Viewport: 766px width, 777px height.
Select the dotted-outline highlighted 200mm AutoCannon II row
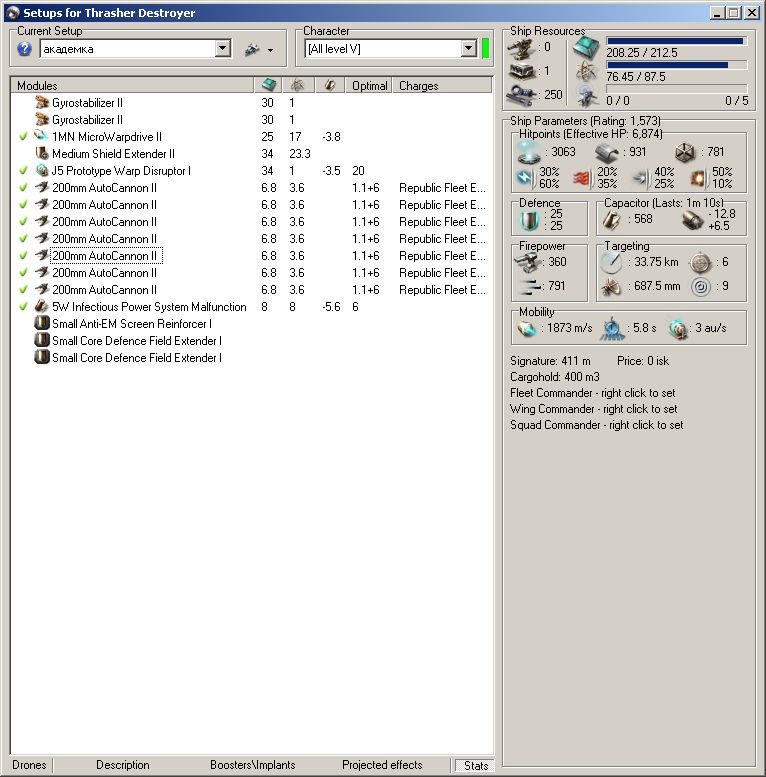coord(251,256)
